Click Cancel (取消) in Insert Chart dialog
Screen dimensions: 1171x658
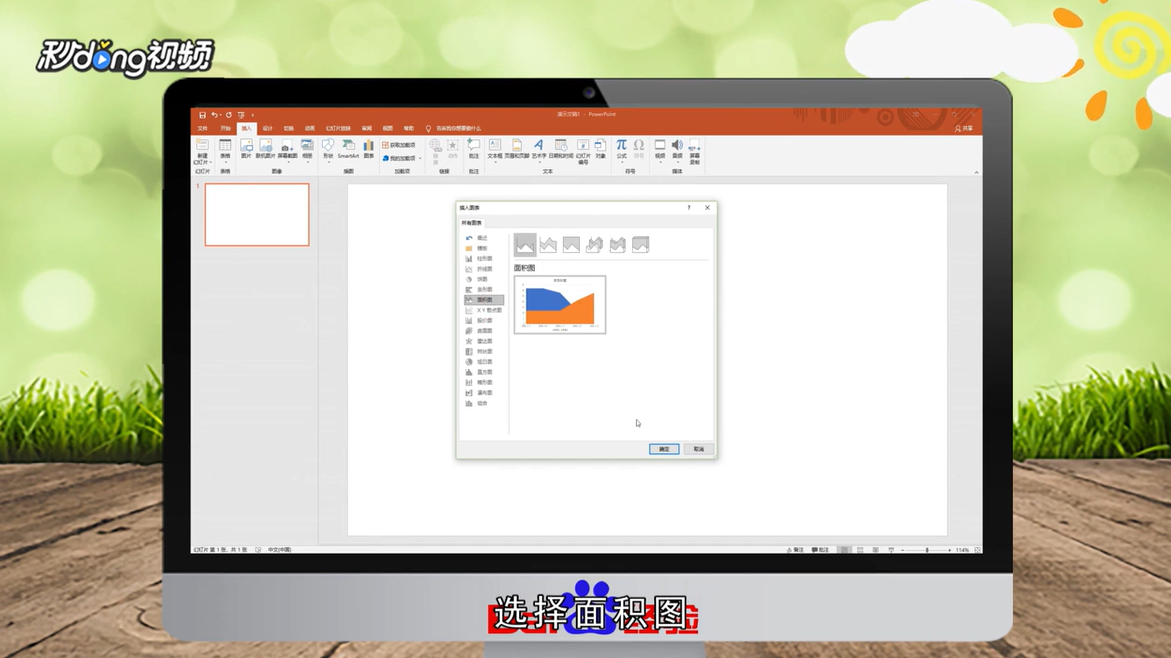698,449
